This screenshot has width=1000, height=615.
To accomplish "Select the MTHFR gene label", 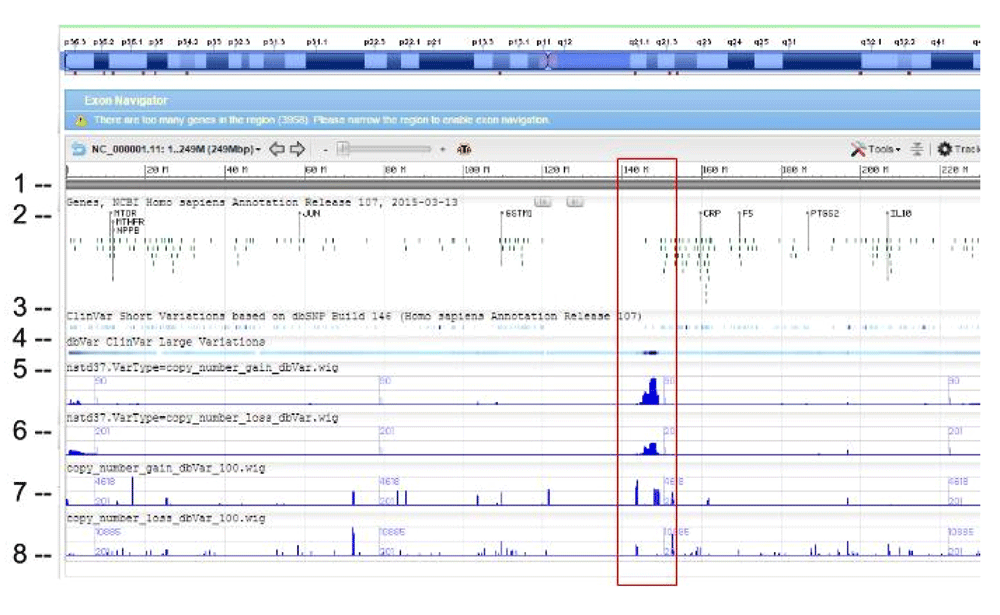I will pos(129,221).
